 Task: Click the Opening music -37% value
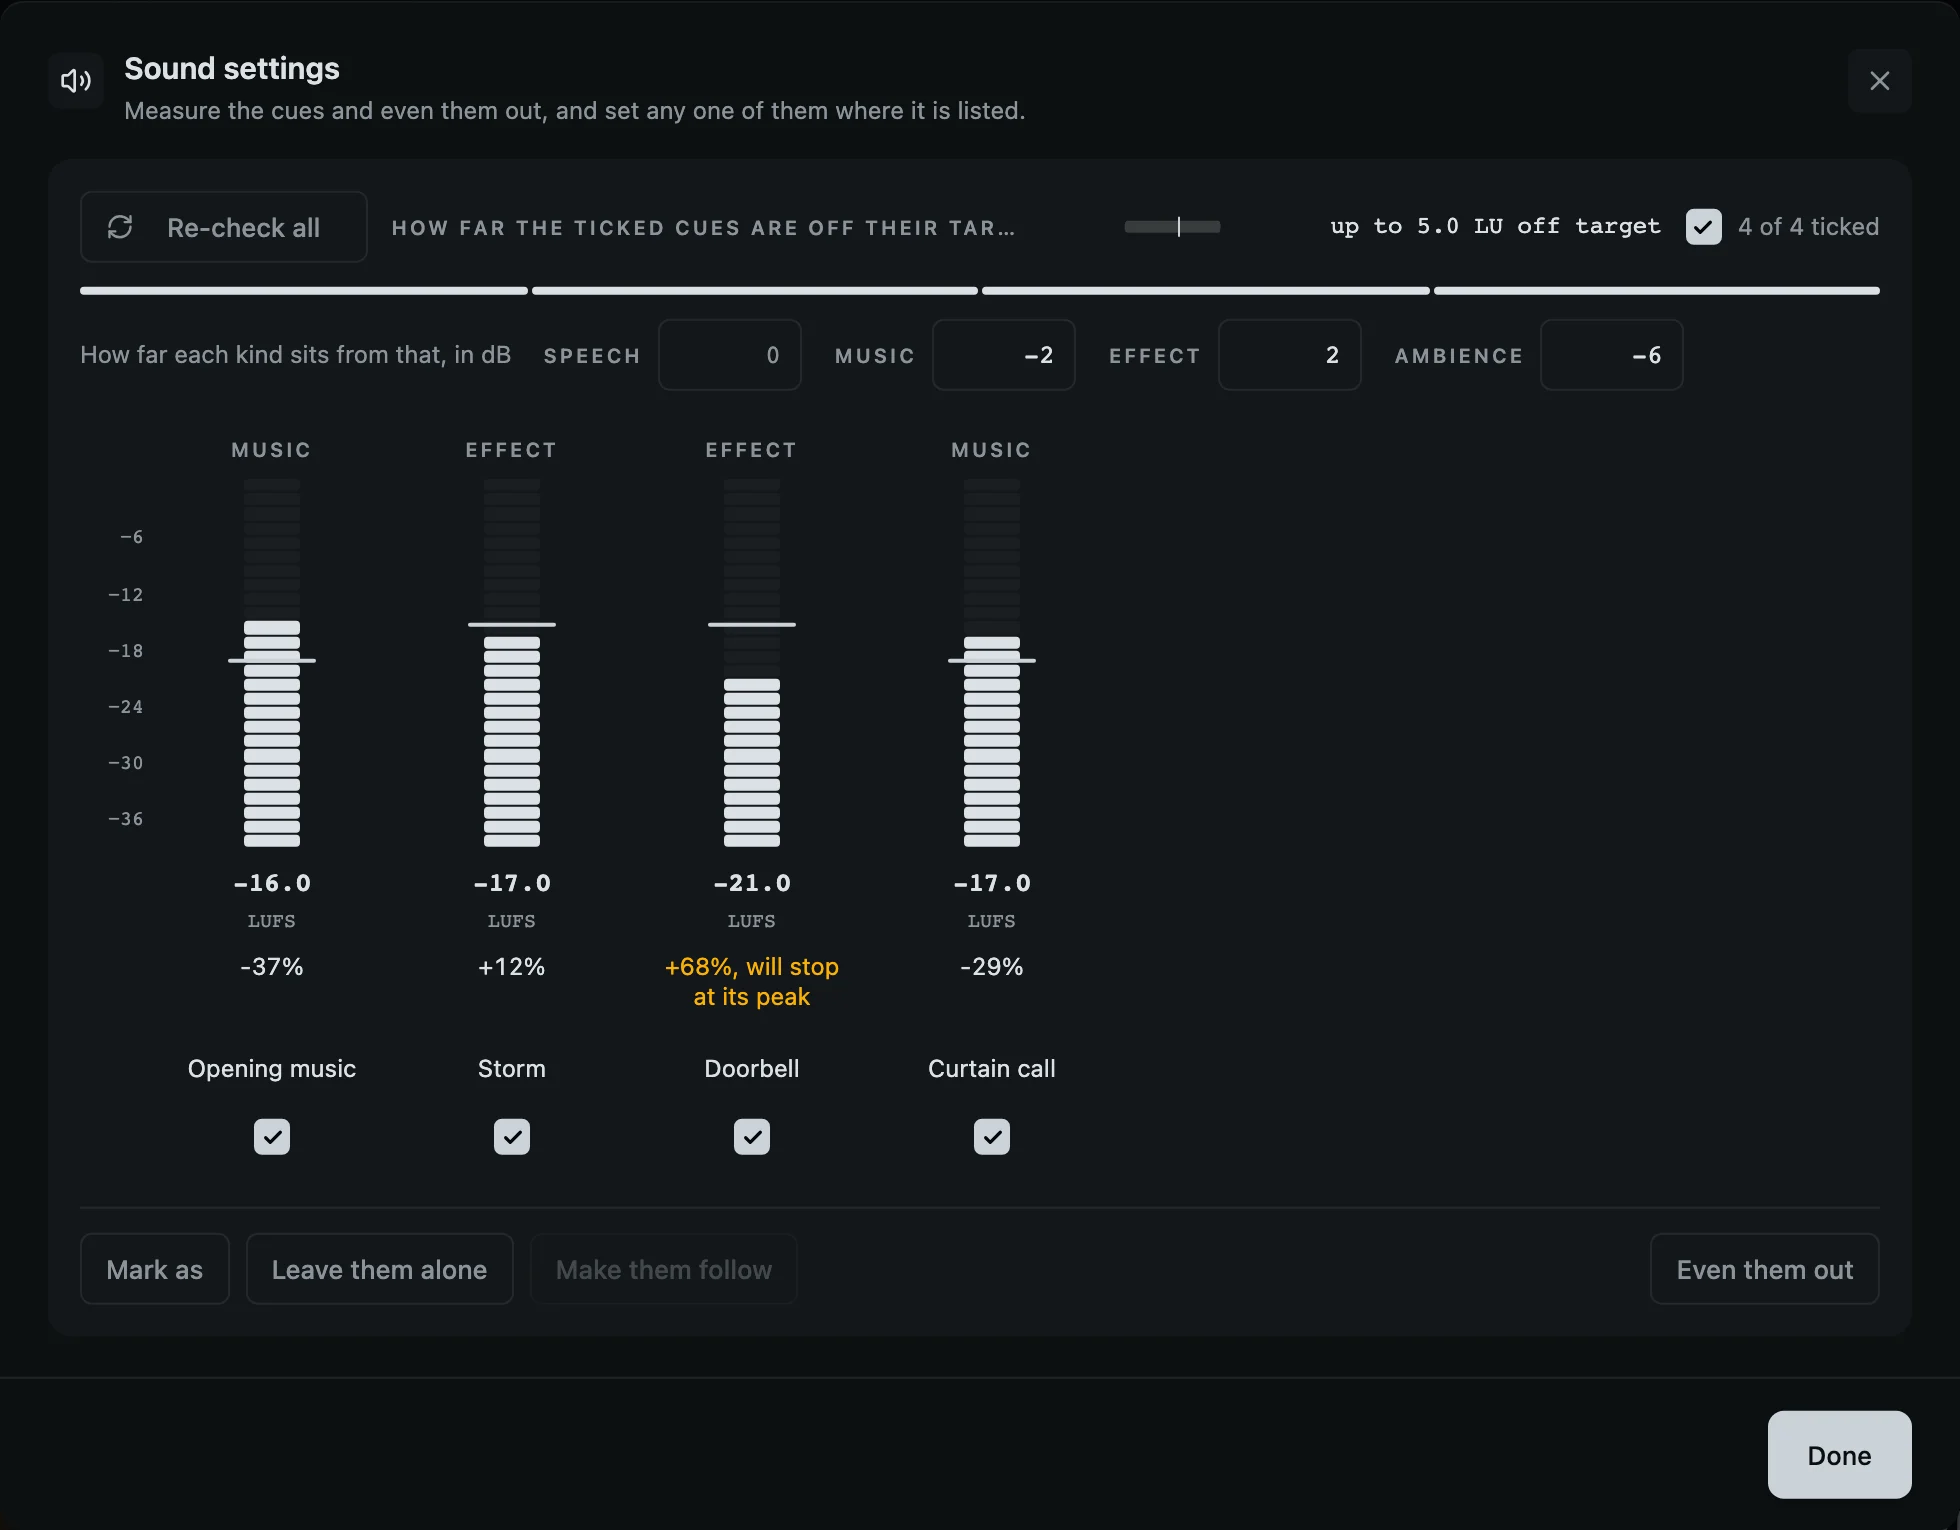272,967
